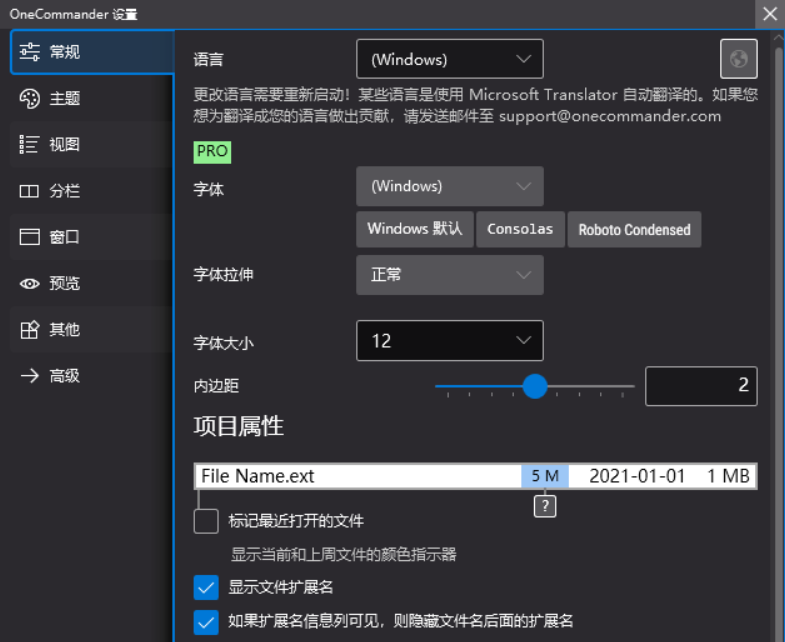
Task: Open the 视图 view settings tab
Action: tap(92, 145)
